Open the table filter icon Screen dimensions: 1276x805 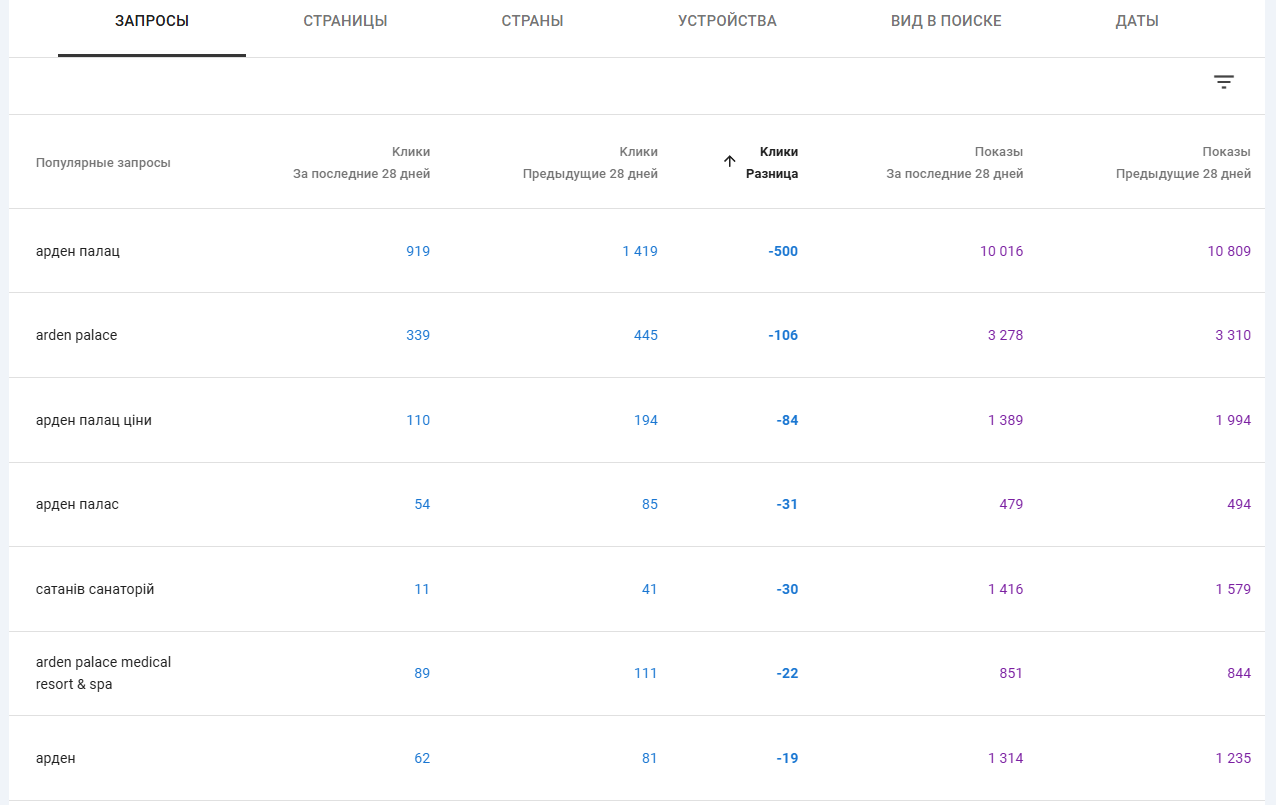click(x=1224, y=82)
